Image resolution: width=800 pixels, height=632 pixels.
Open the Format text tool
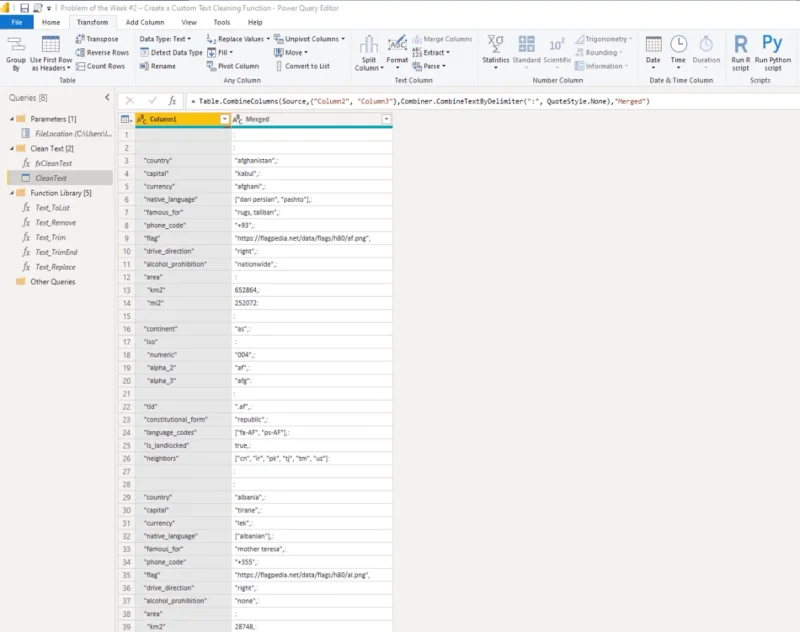(x=397, y=53)
